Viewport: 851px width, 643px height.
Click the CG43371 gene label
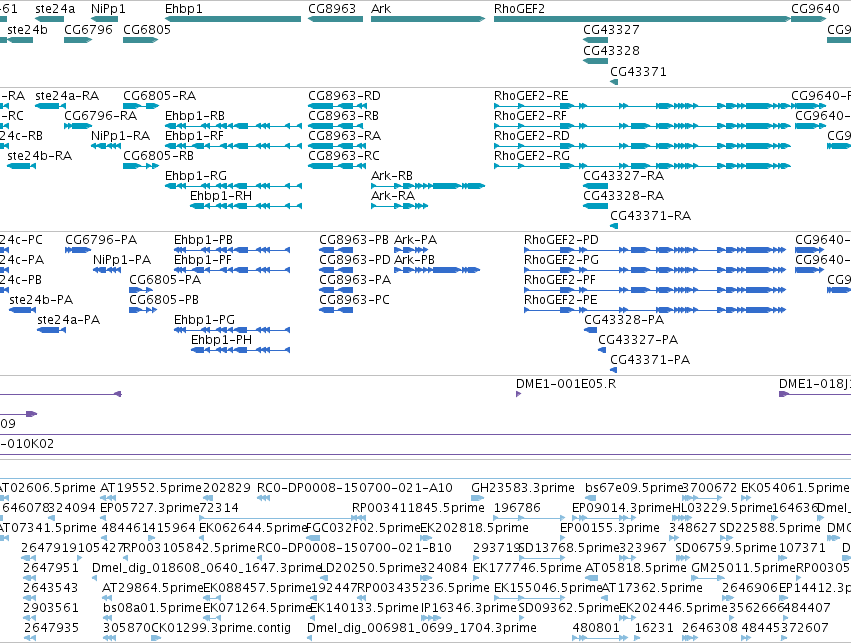[x=638, y=72]
